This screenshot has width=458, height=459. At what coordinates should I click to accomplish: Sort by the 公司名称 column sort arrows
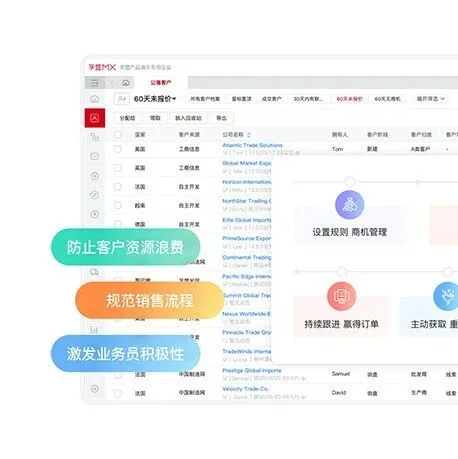point(249,135)
